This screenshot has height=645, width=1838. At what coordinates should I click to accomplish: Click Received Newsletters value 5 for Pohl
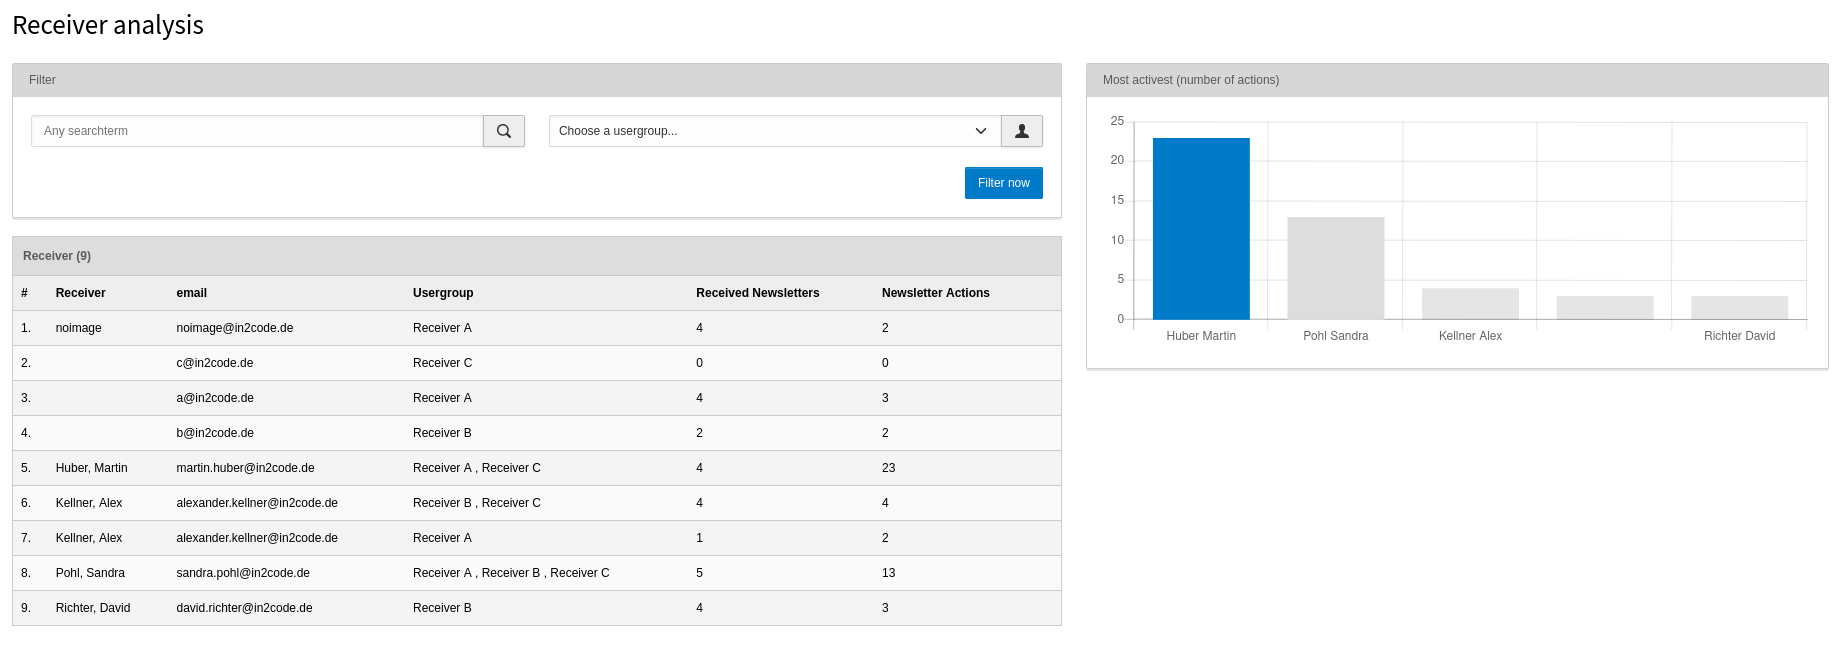tap(700, 573)
